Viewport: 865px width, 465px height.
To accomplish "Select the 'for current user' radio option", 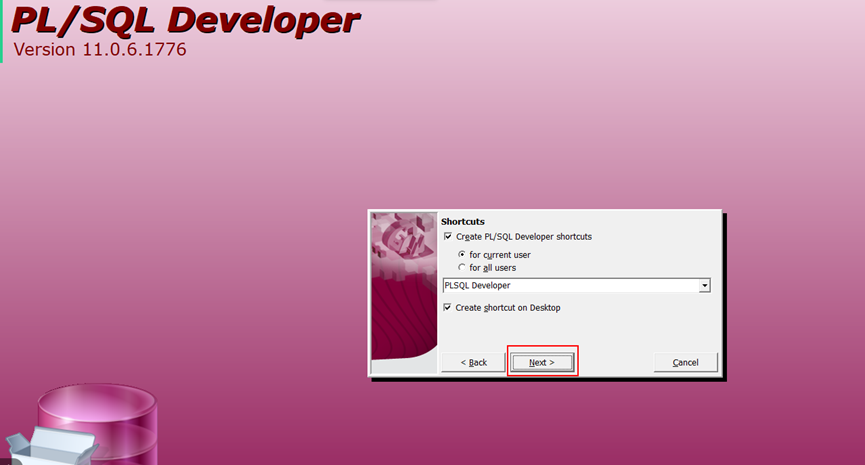I will (462, 254).
